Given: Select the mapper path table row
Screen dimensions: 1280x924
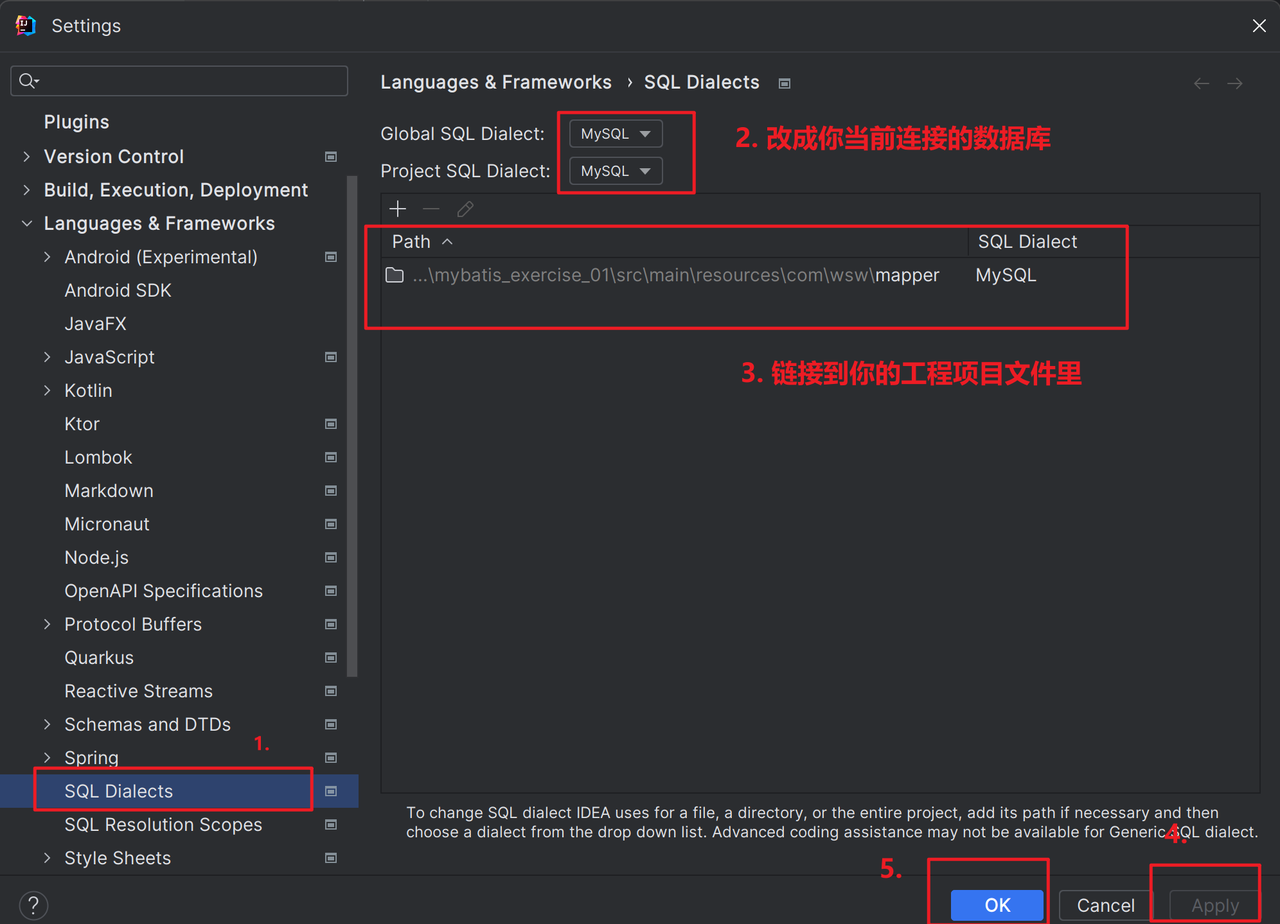Looking at the screenshot, I should click(x=820, y=275).
